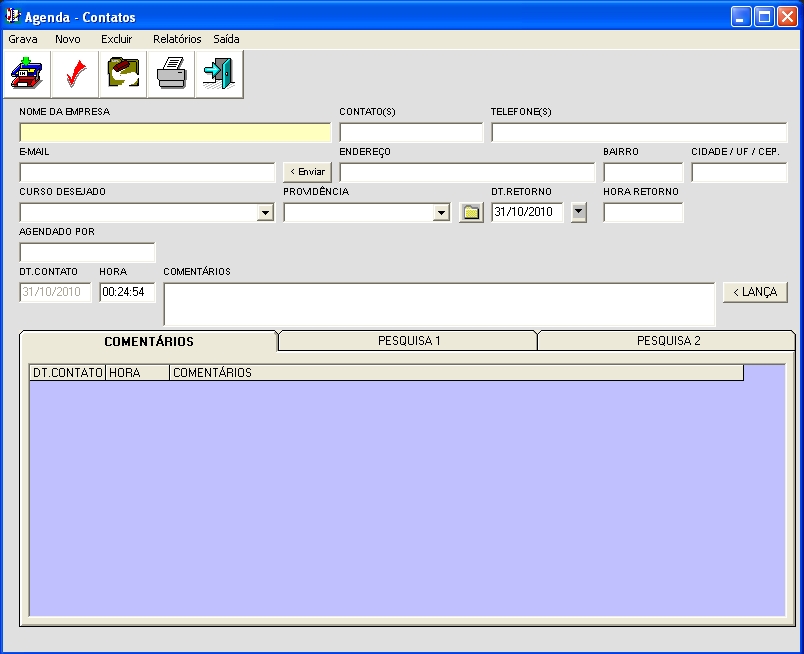The width and height of the screenshot is (804, 654).
Task: Click the DT.RETORNO date field 31/10/2010
Action: point(527,212)
